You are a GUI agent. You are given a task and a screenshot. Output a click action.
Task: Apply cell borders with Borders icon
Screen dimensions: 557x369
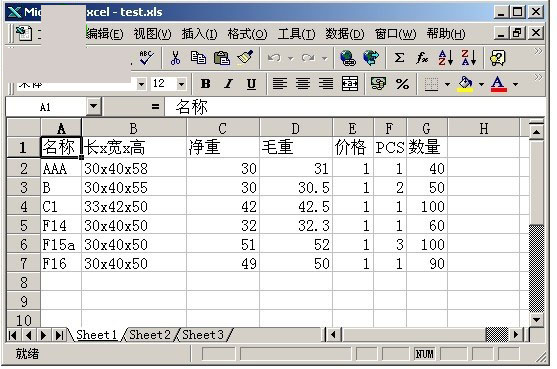[x=431, y=84]
